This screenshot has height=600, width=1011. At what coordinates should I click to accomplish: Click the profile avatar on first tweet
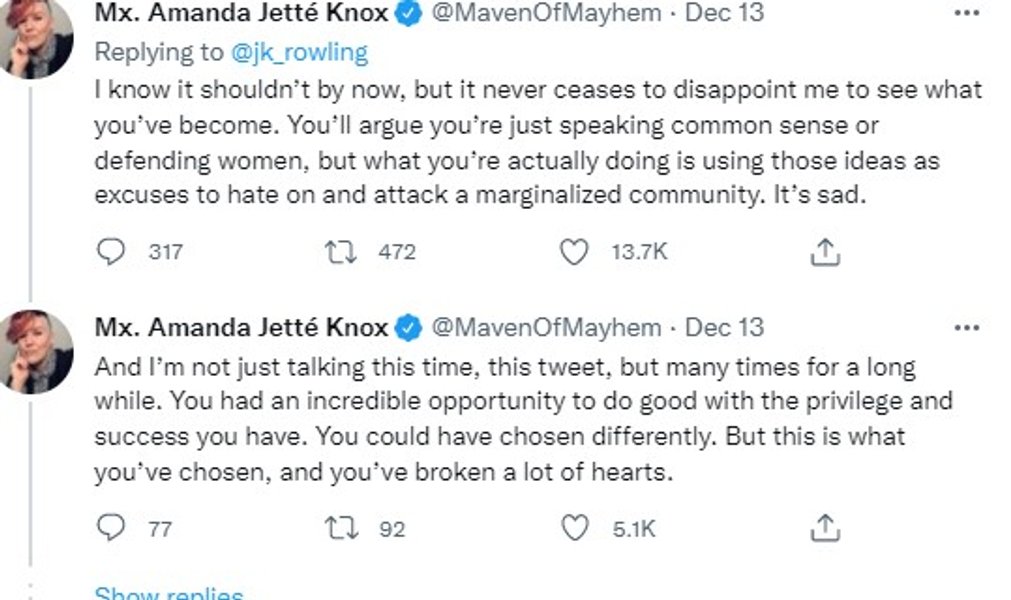(x=39, y=36)
